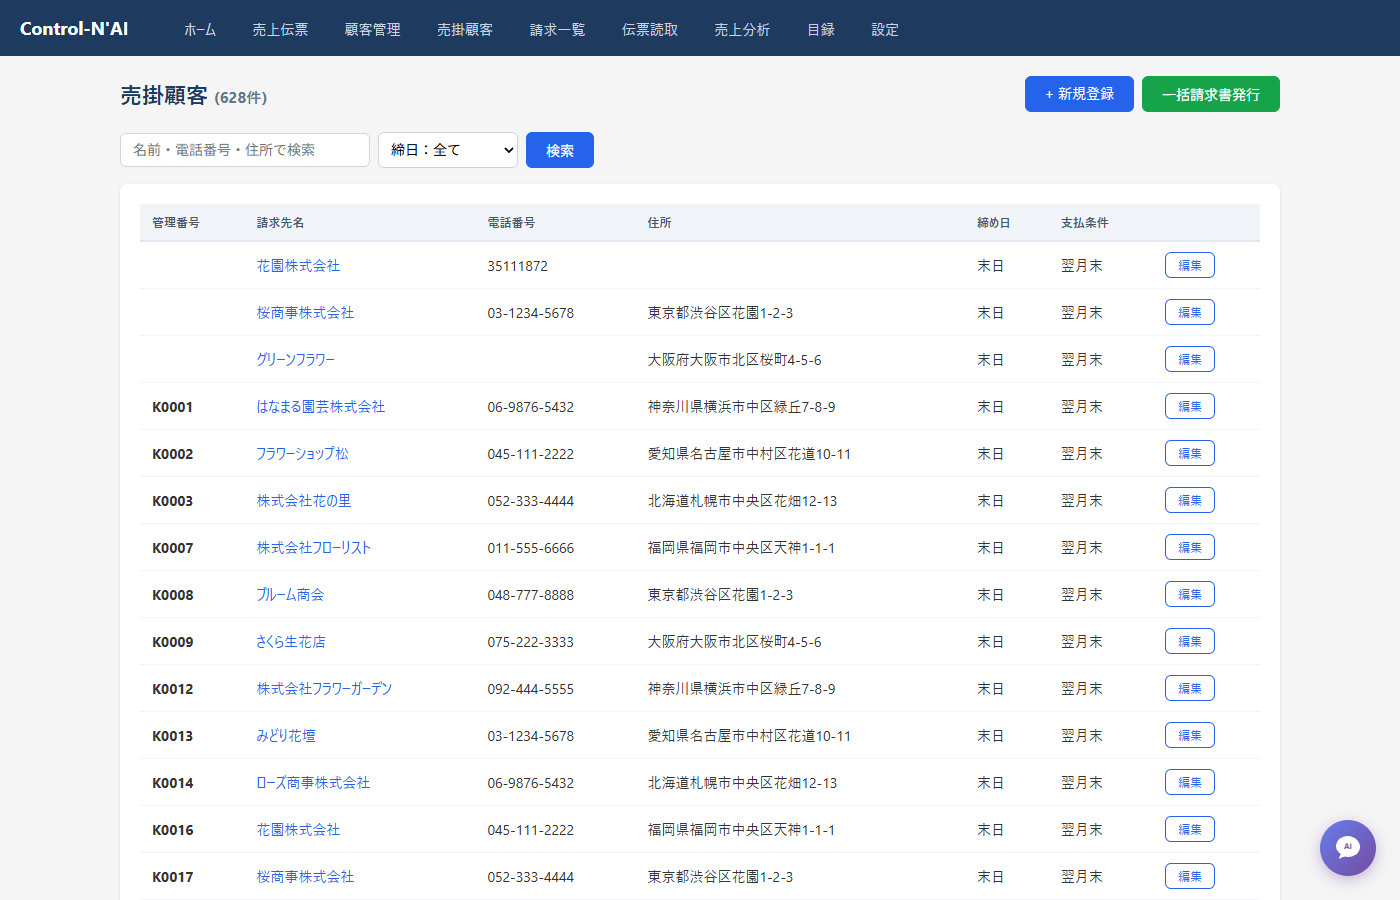
Task: Open the AI chat assistant bubble
Action: 1347,847
